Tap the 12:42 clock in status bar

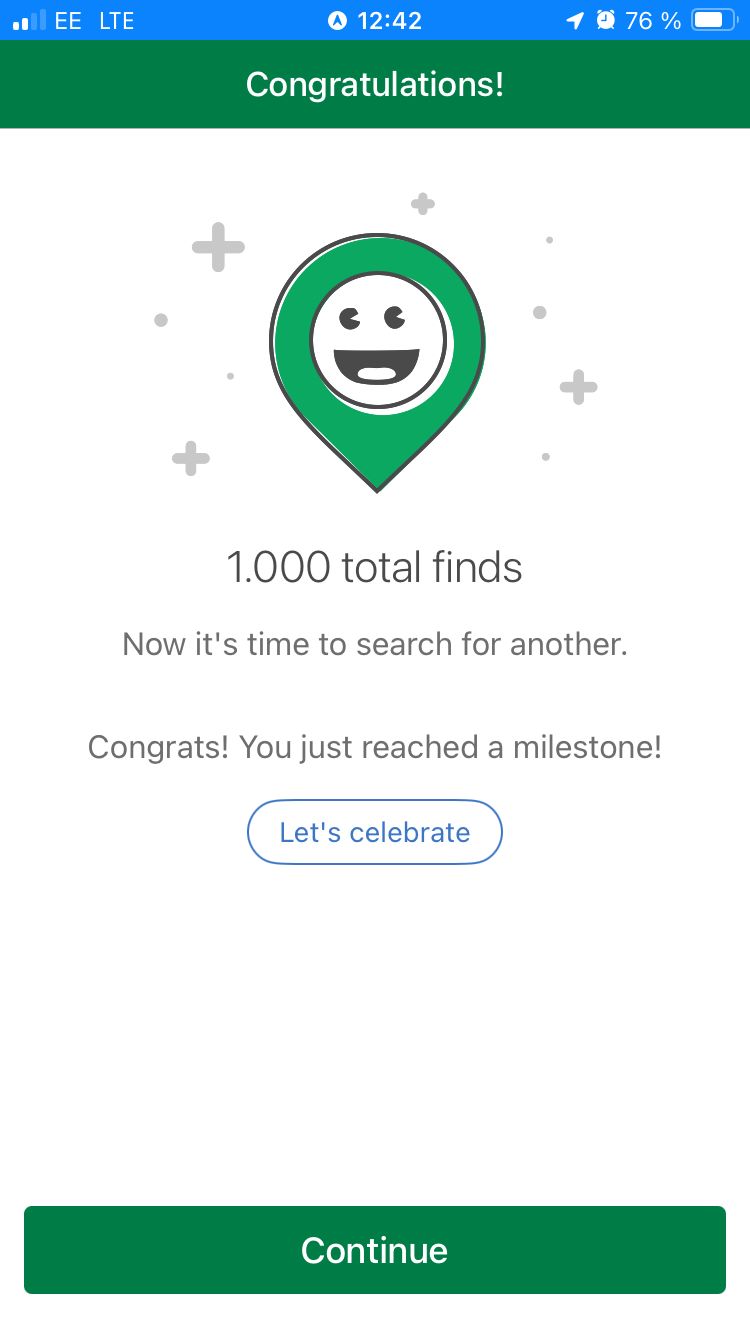pos(389,21)
